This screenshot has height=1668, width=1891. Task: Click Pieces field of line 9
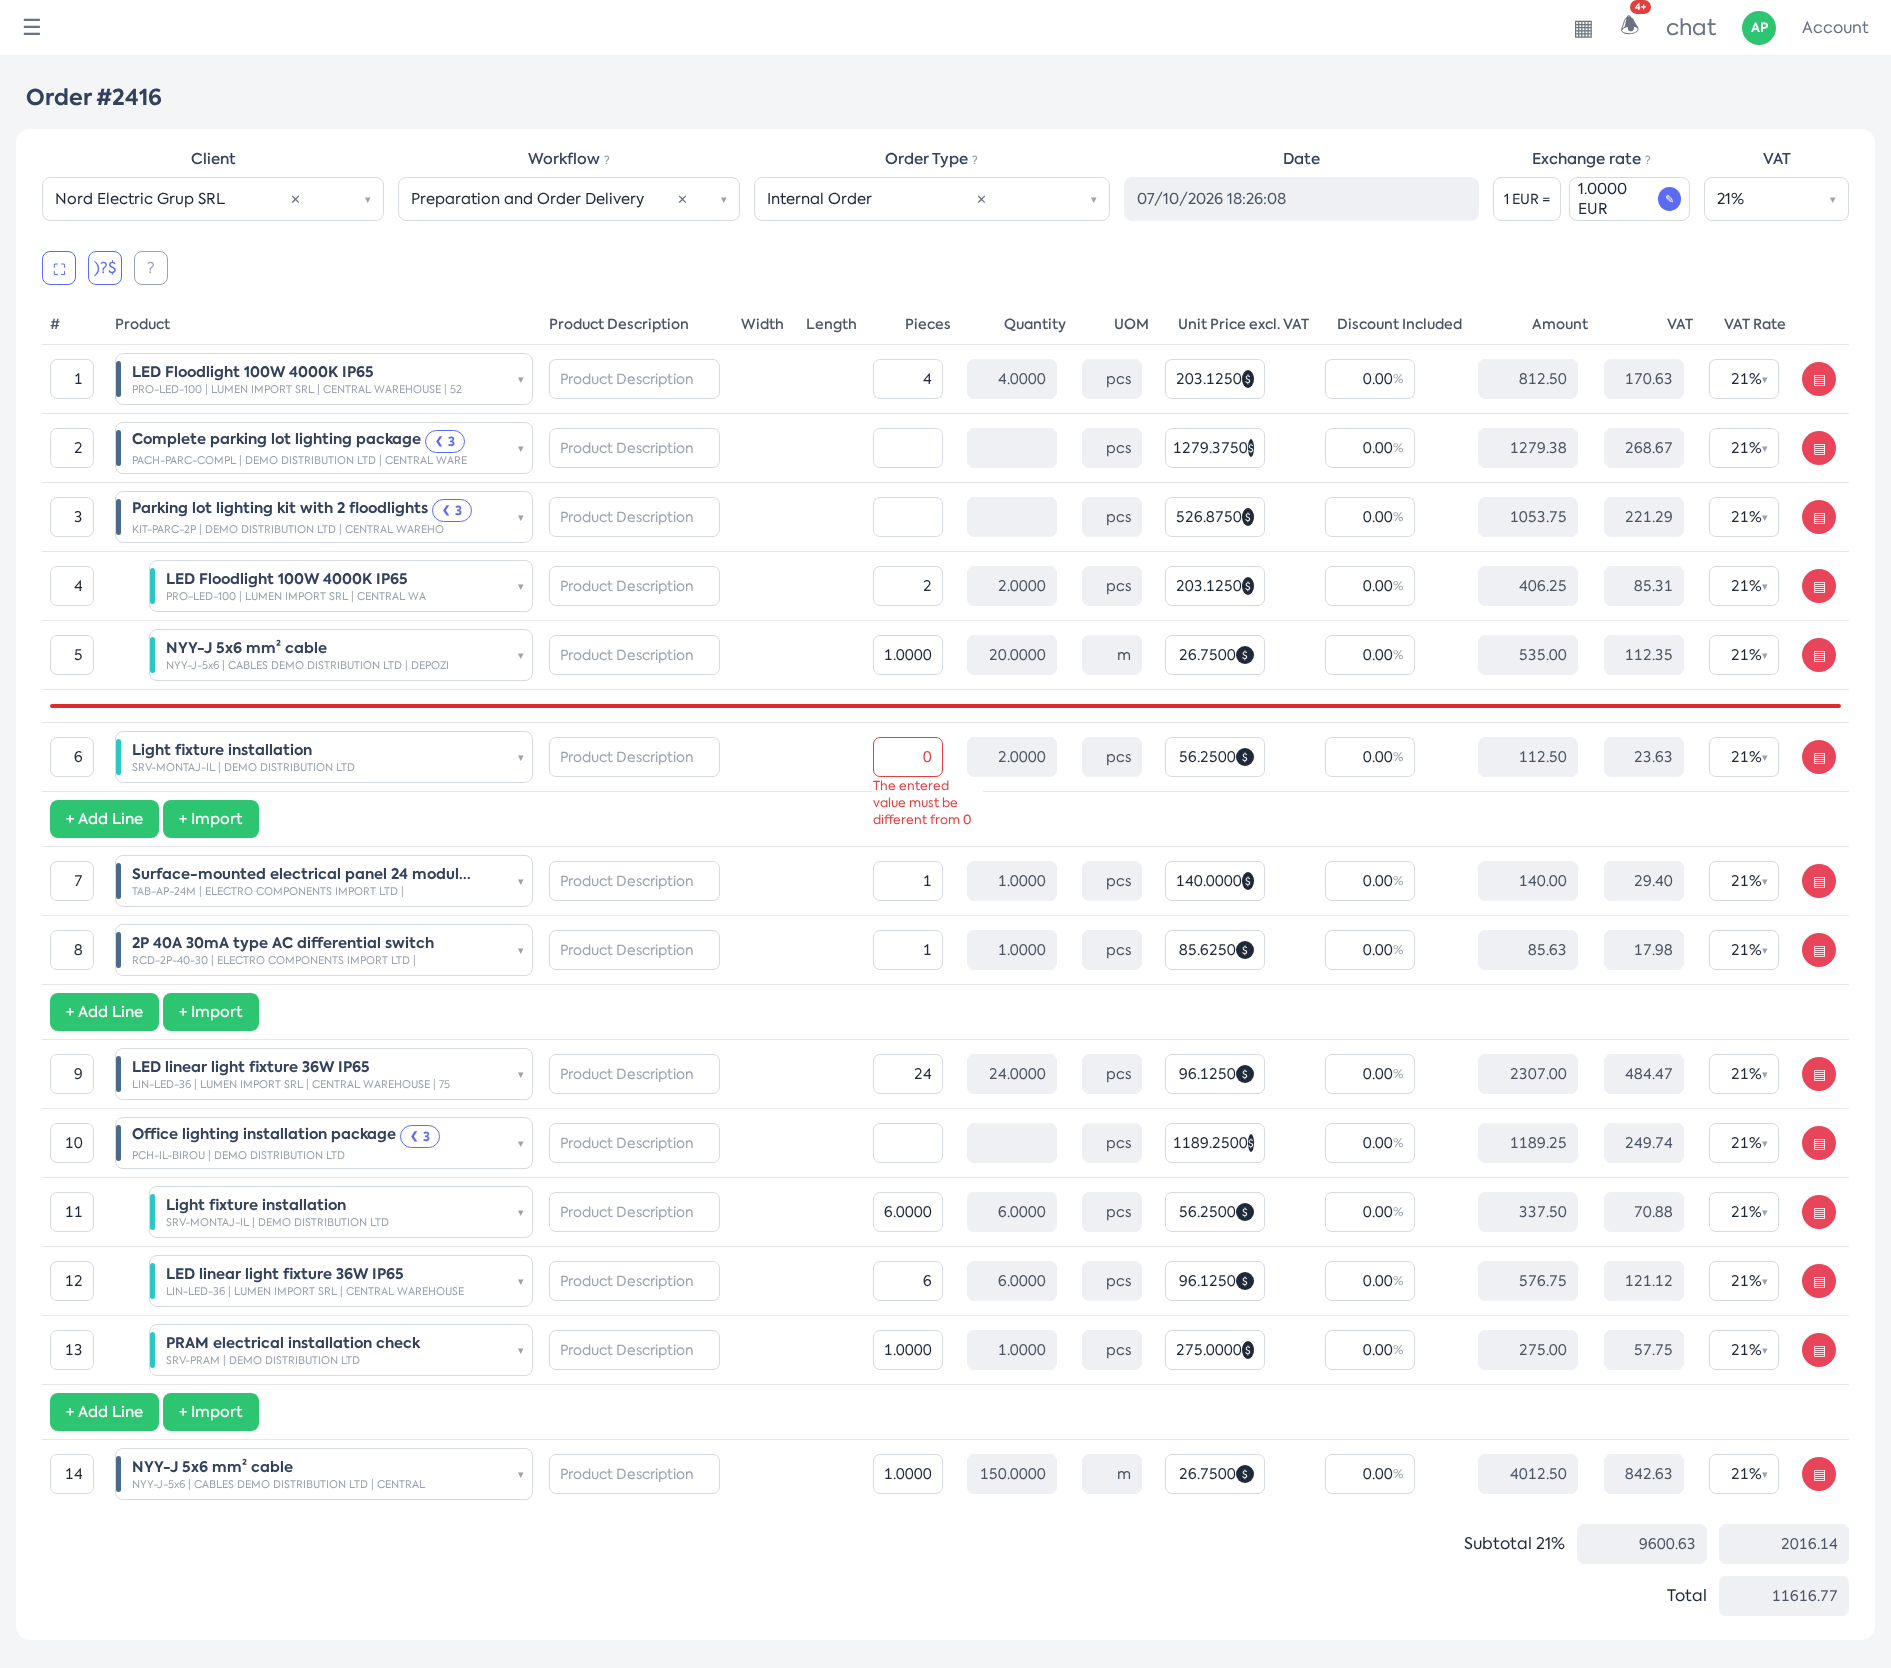(x=908, y=1074)
